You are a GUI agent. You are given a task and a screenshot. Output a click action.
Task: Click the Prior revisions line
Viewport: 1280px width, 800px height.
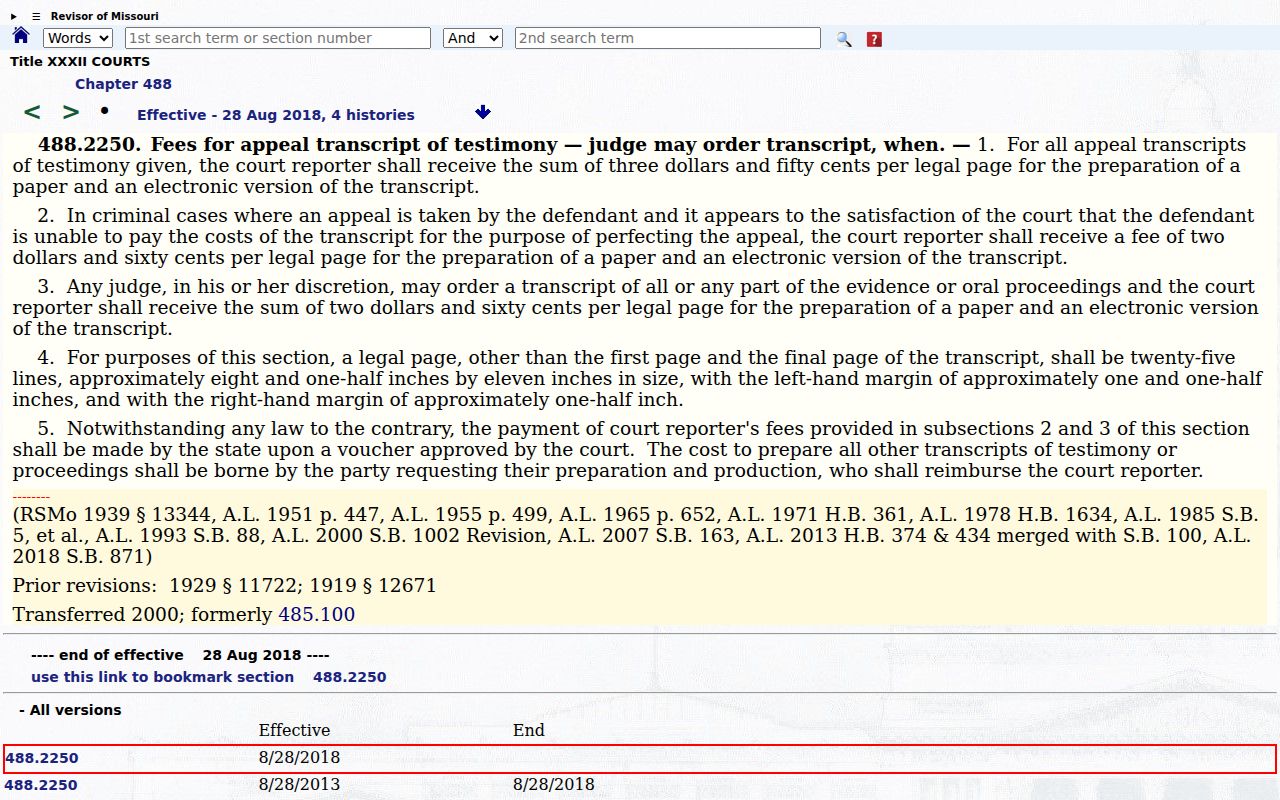(x=224, y=585)
